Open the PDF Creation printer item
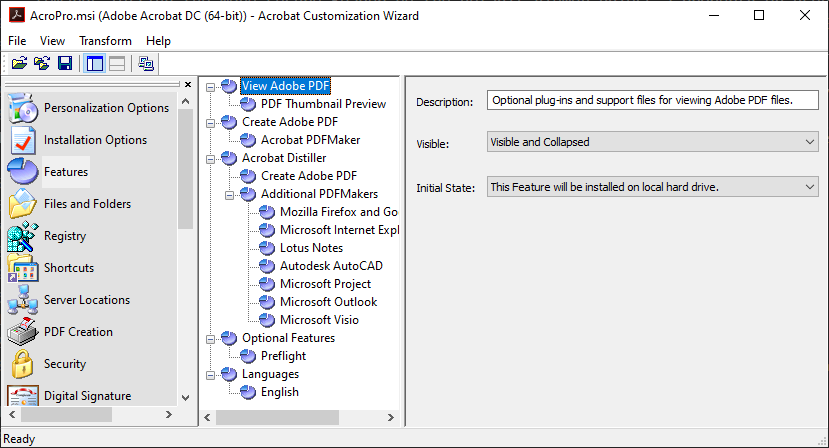Viewport: 829px width, 448px height. (x=78, y=332)
